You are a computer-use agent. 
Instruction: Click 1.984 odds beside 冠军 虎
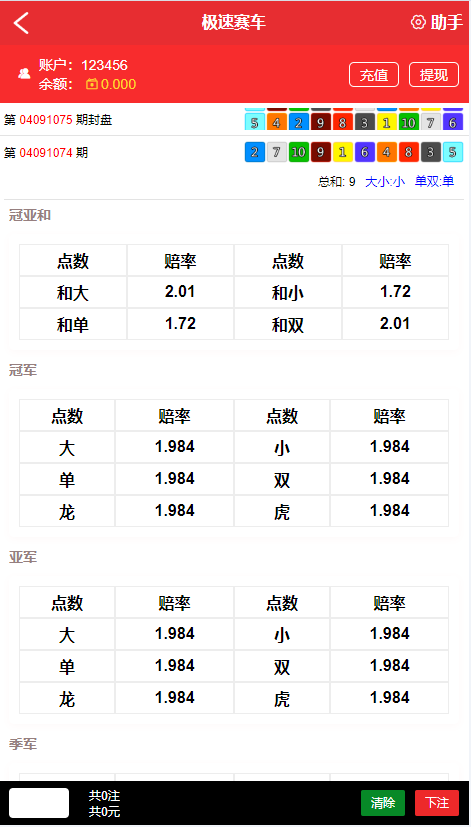390,511
